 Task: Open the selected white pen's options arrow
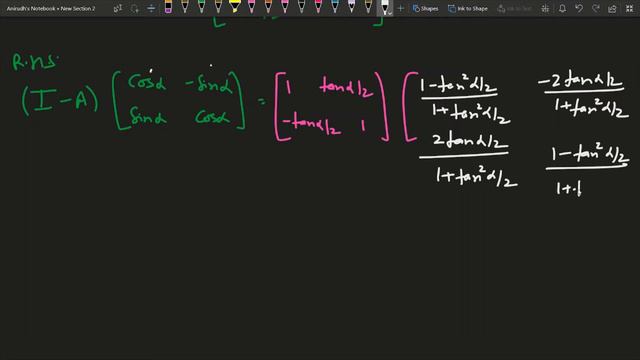point(390,13)
